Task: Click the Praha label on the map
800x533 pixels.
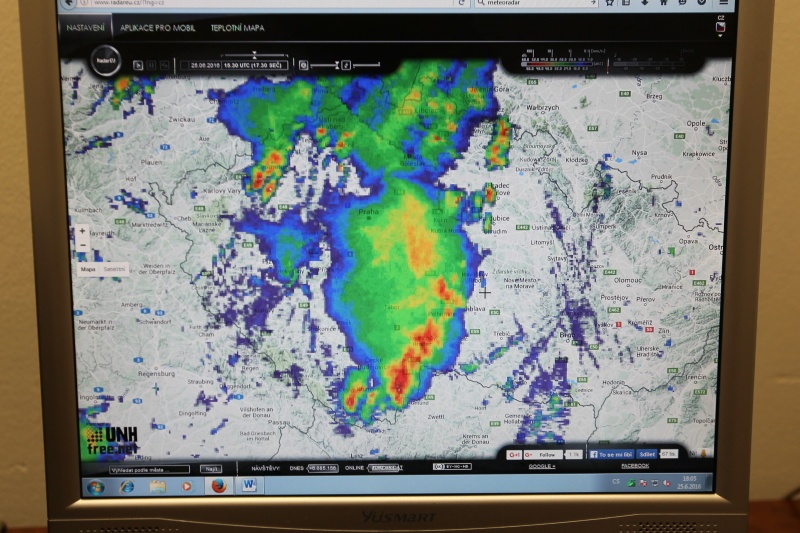Action: pyautogui.click(x=368, y=211)
